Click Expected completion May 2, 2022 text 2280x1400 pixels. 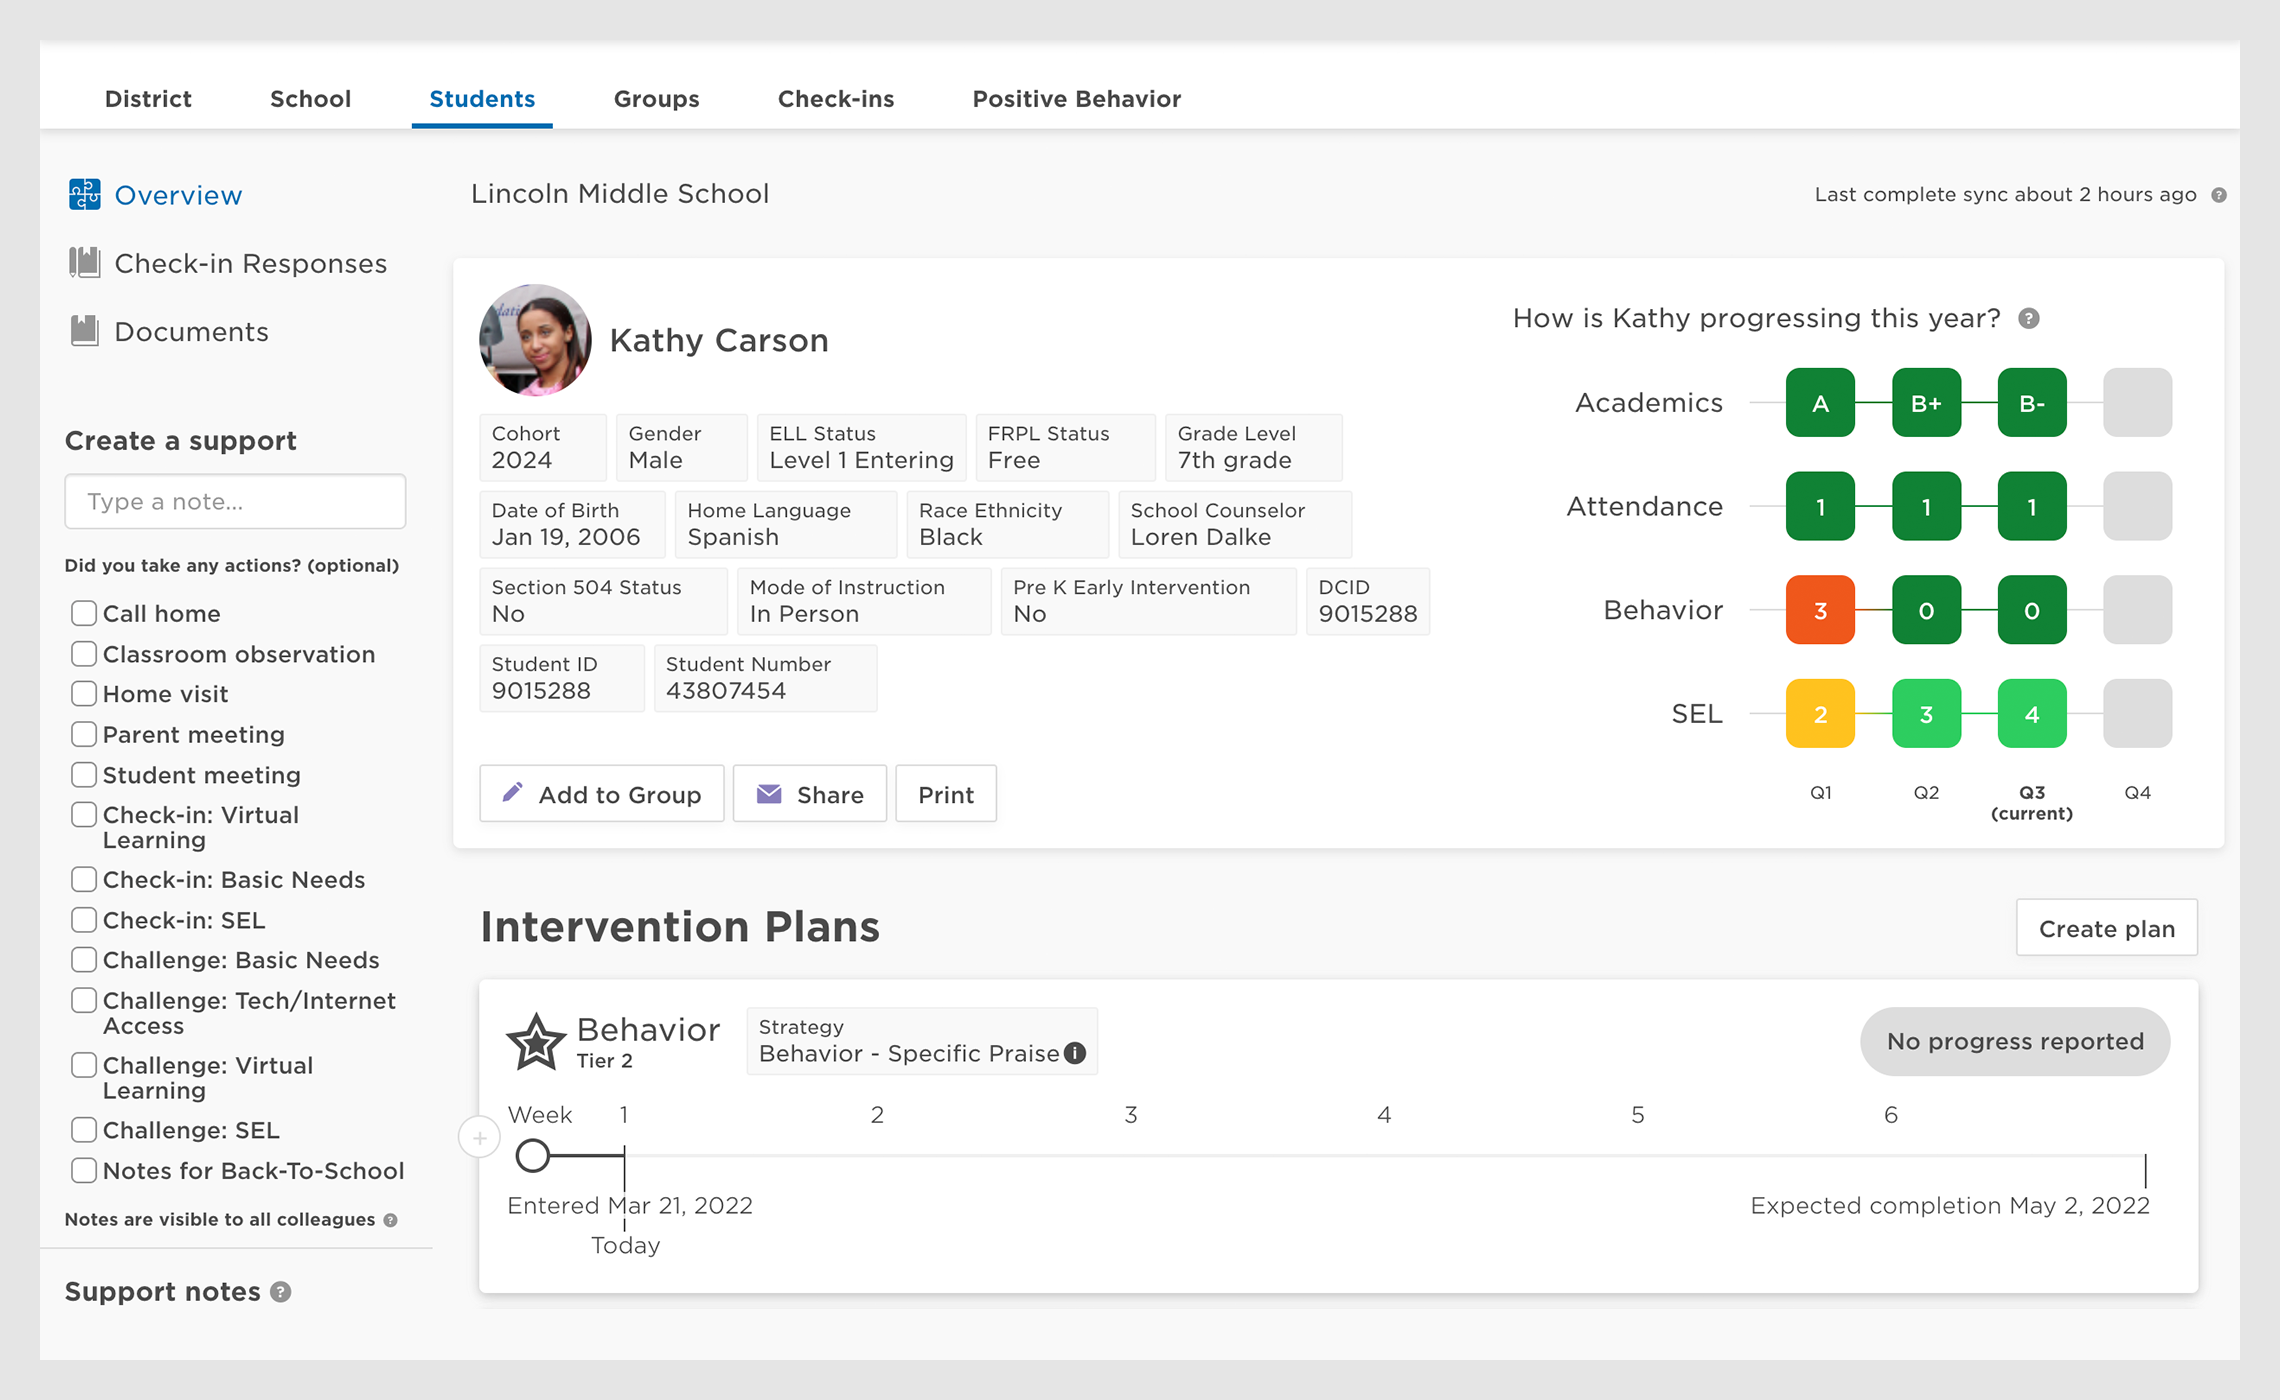(x=1950, y=1206)
